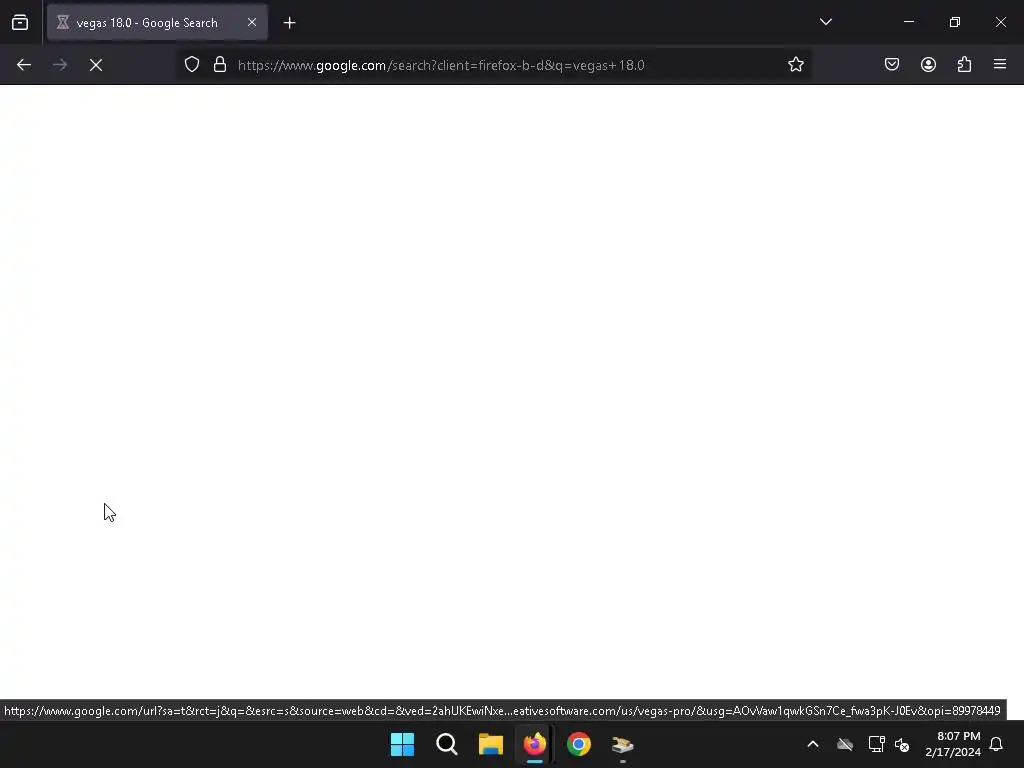Open a new tab with the plus button
The width and height of the screenshot is (1024, 768).
pos(289,23)
